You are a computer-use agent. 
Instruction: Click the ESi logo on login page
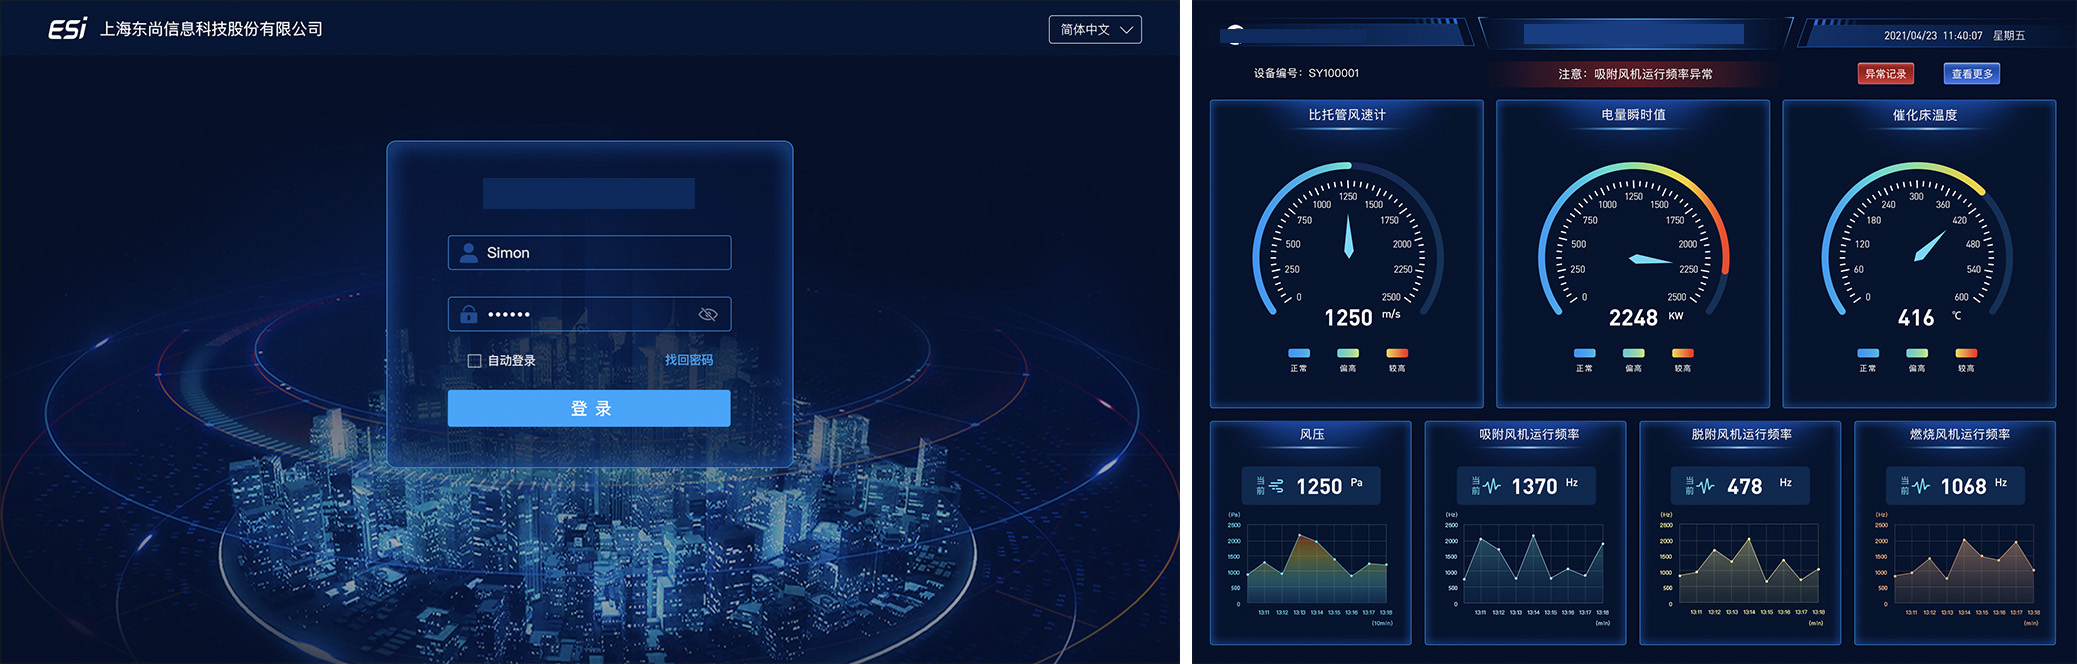68,29
